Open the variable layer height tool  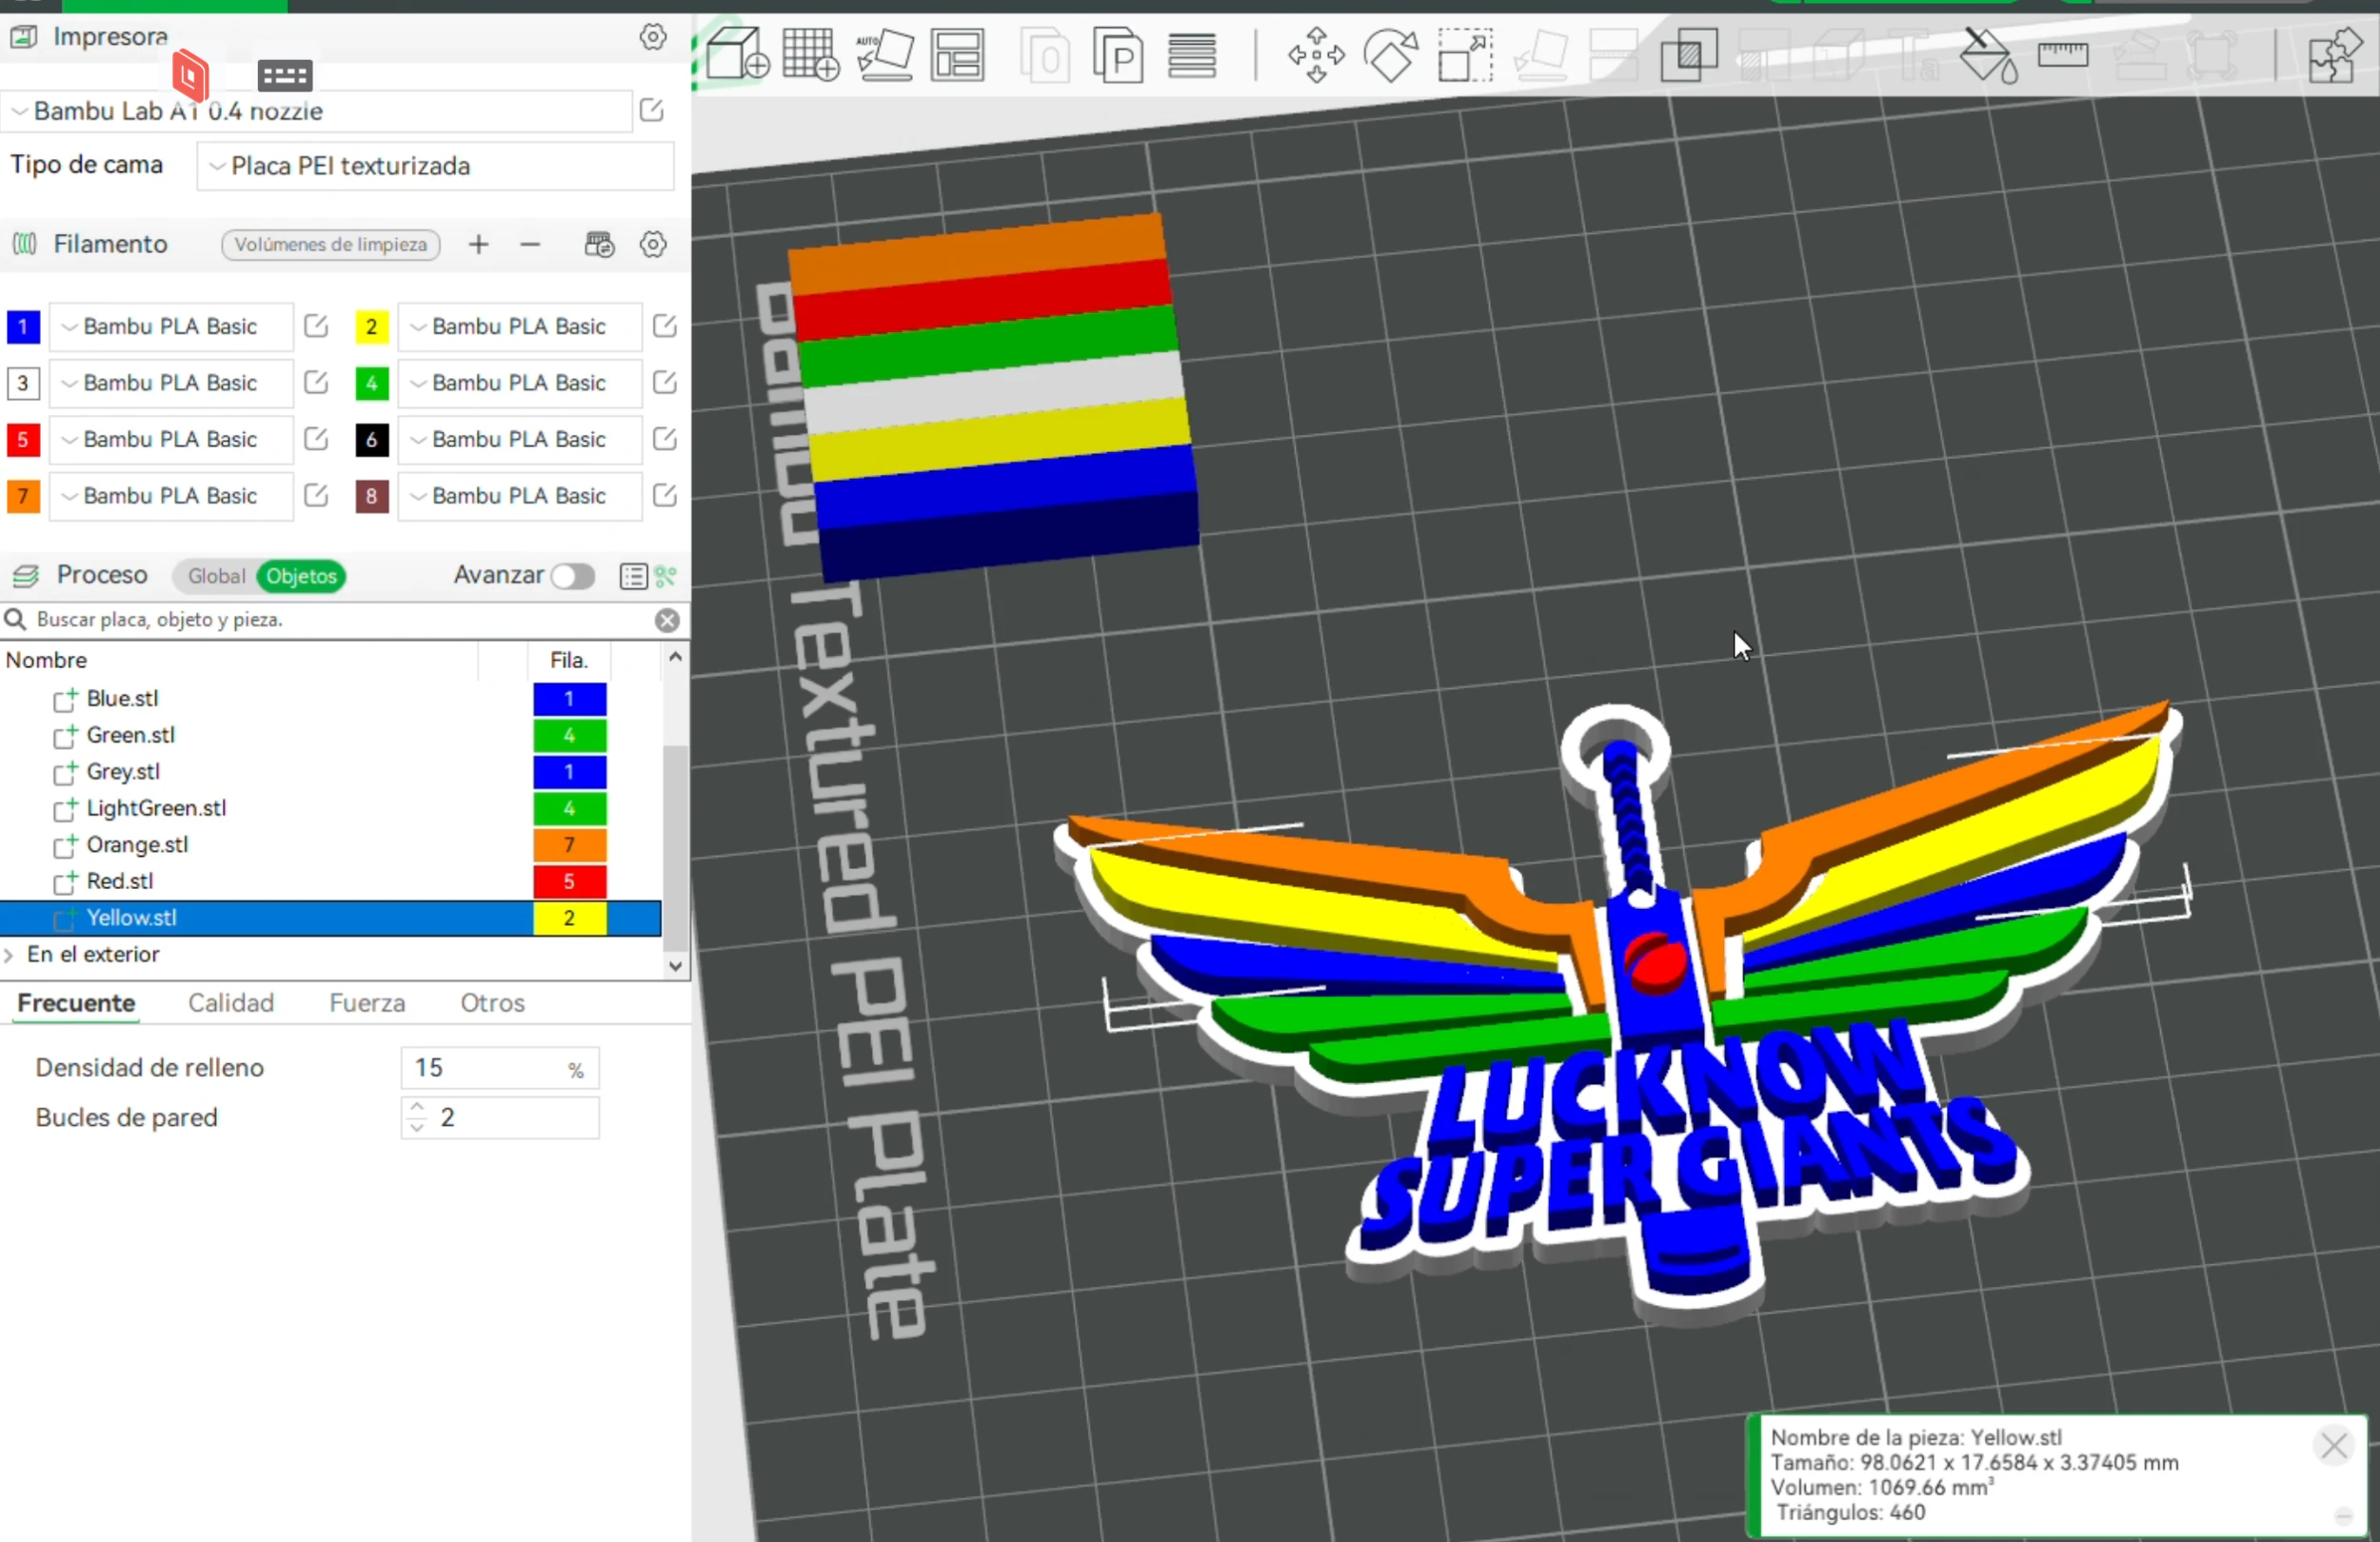point(1192,55)
